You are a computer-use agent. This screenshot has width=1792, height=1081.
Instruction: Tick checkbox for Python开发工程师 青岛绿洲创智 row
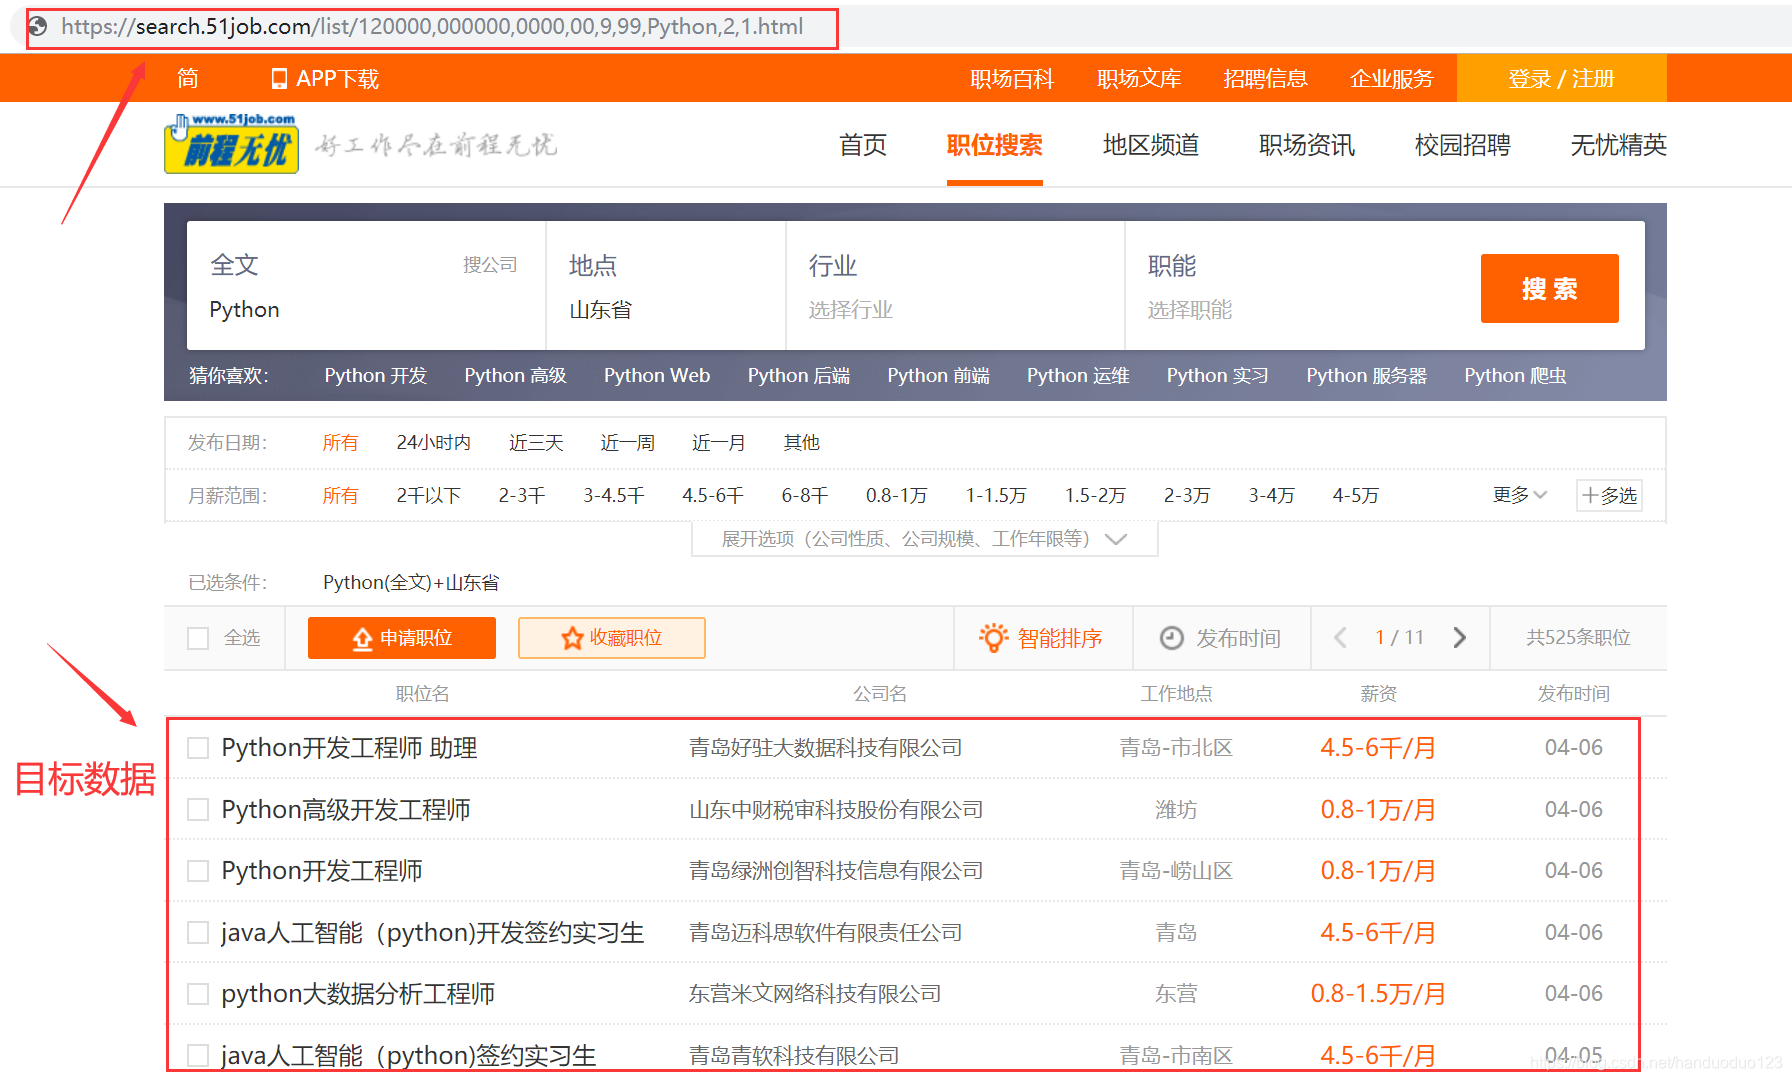pos(198,871)
